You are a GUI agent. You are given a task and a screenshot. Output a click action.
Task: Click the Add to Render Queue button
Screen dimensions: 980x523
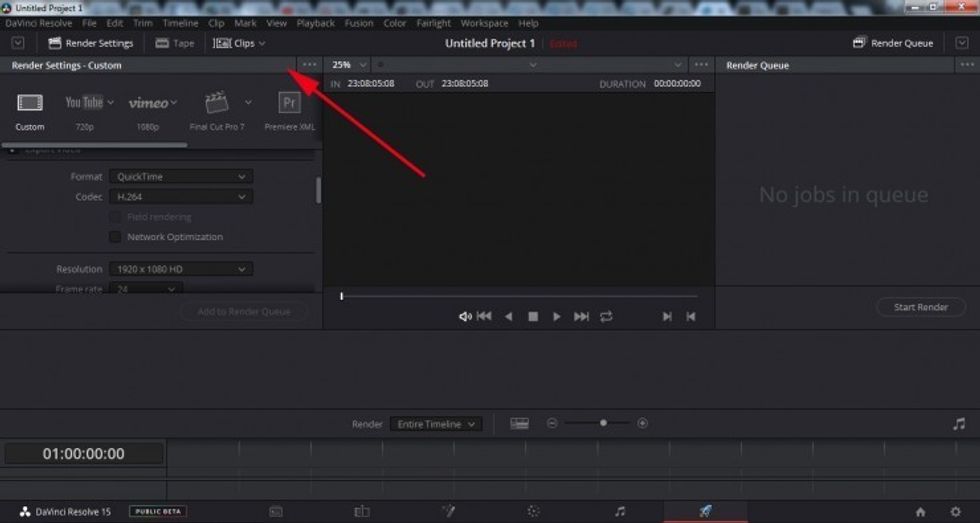[244, 311]
